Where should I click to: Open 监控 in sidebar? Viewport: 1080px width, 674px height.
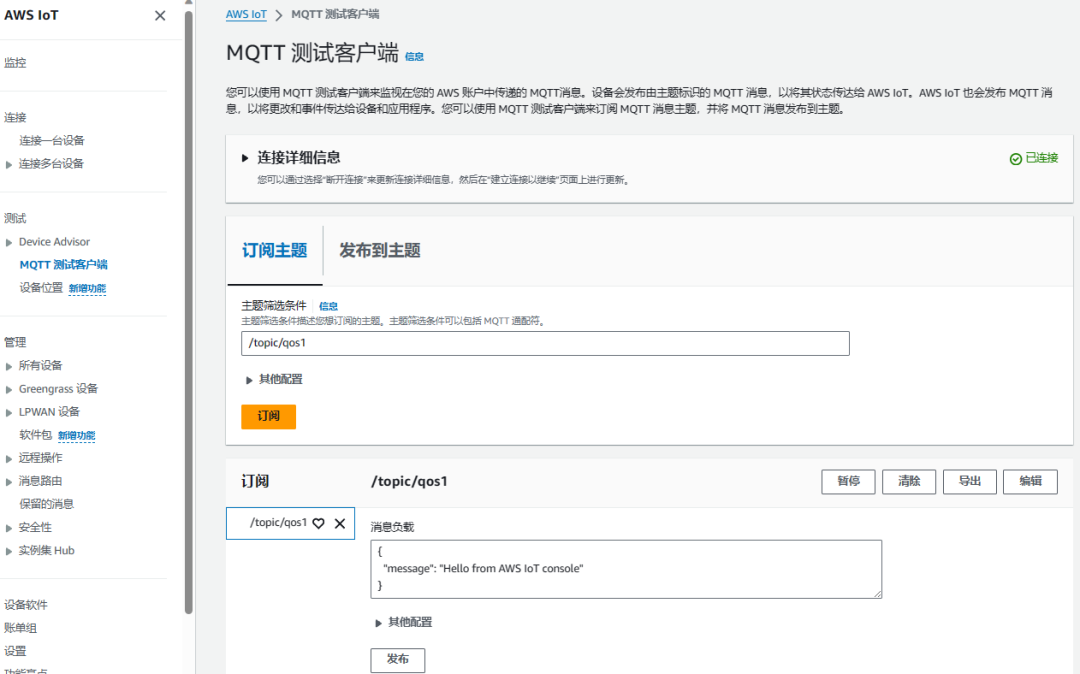pos(15,63)
